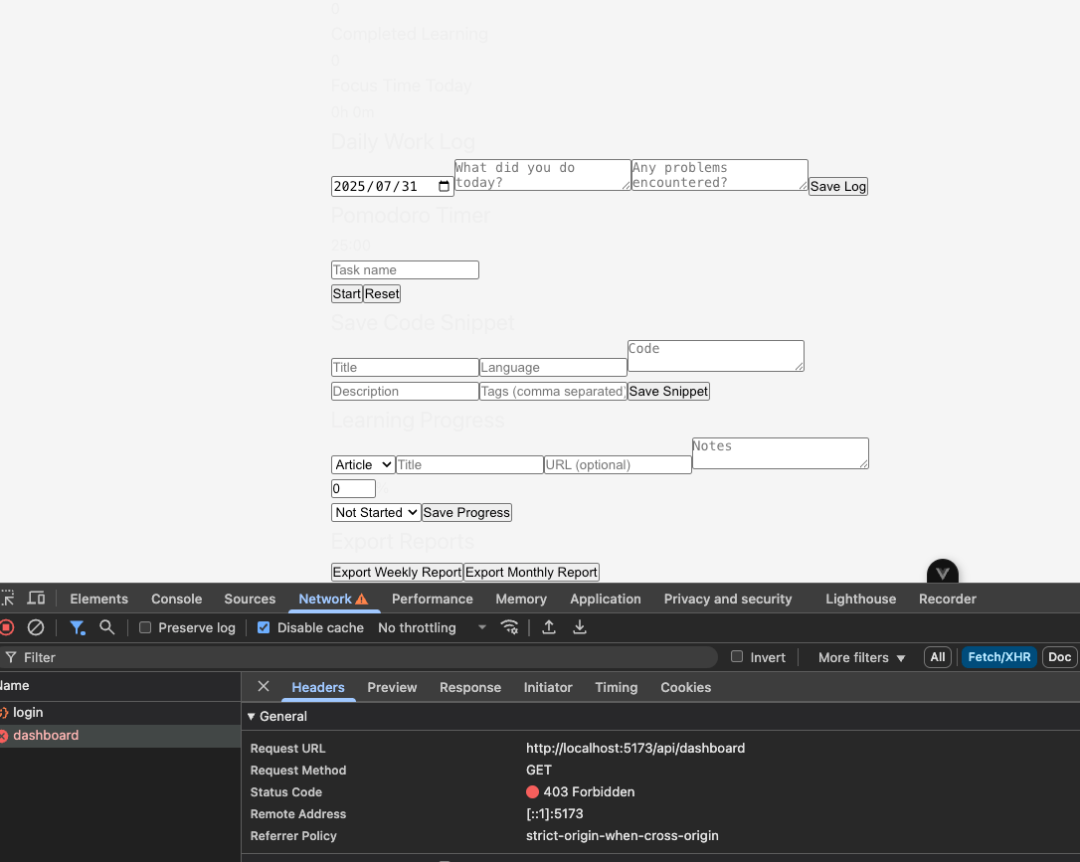Switch to the Console tab
This screenshot has height=862, width=1080.
coord(176,599)
